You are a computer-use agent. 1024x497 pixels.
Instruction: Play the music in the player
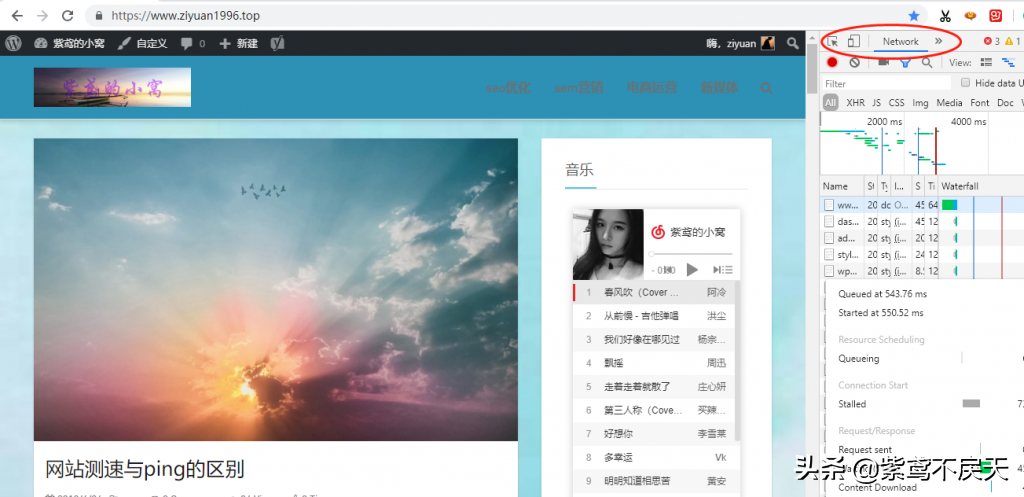692,270
